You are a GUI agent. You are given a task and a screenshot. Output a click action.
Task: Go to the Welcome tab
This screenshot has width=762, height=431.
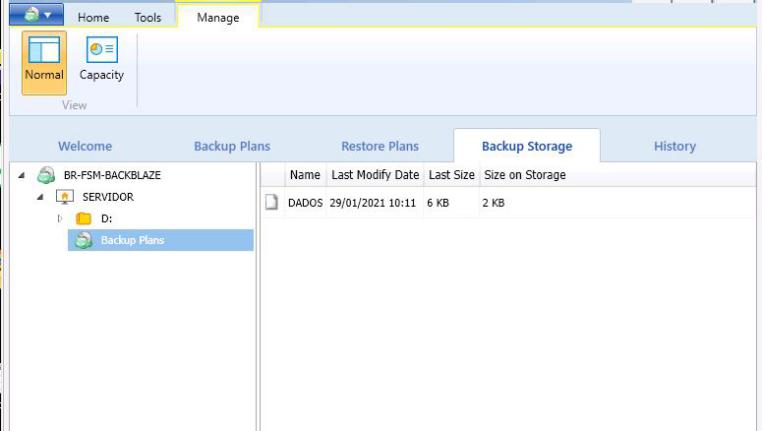[85, 146]
